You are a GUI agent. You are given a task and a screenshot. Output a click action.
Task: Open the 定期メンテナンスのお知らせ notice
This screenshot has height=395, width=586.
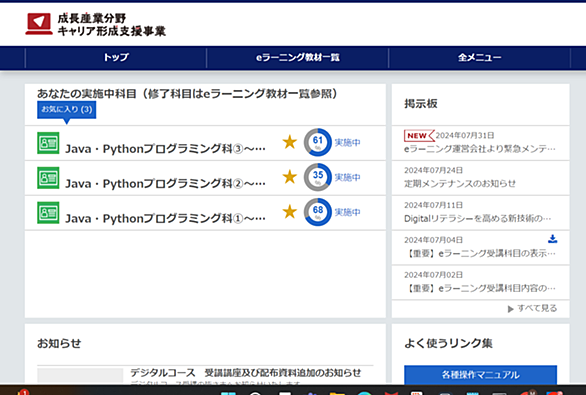pos(460,183)
